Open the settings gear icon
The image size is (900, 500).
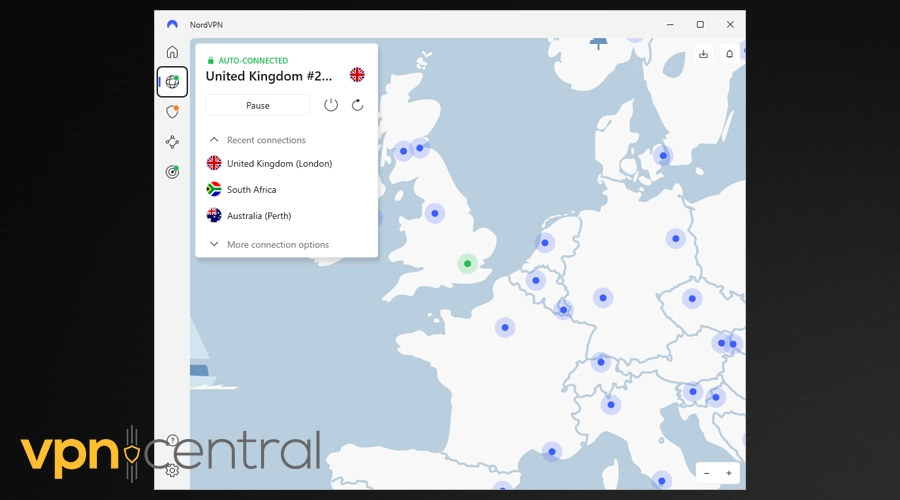(172, 471)
